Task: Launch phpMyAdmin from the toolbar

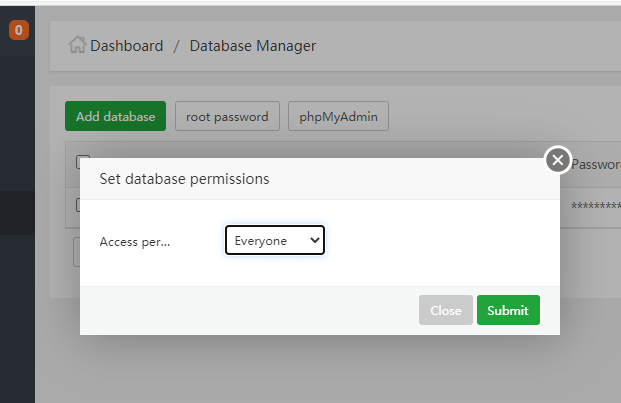Action: [338, 116]
